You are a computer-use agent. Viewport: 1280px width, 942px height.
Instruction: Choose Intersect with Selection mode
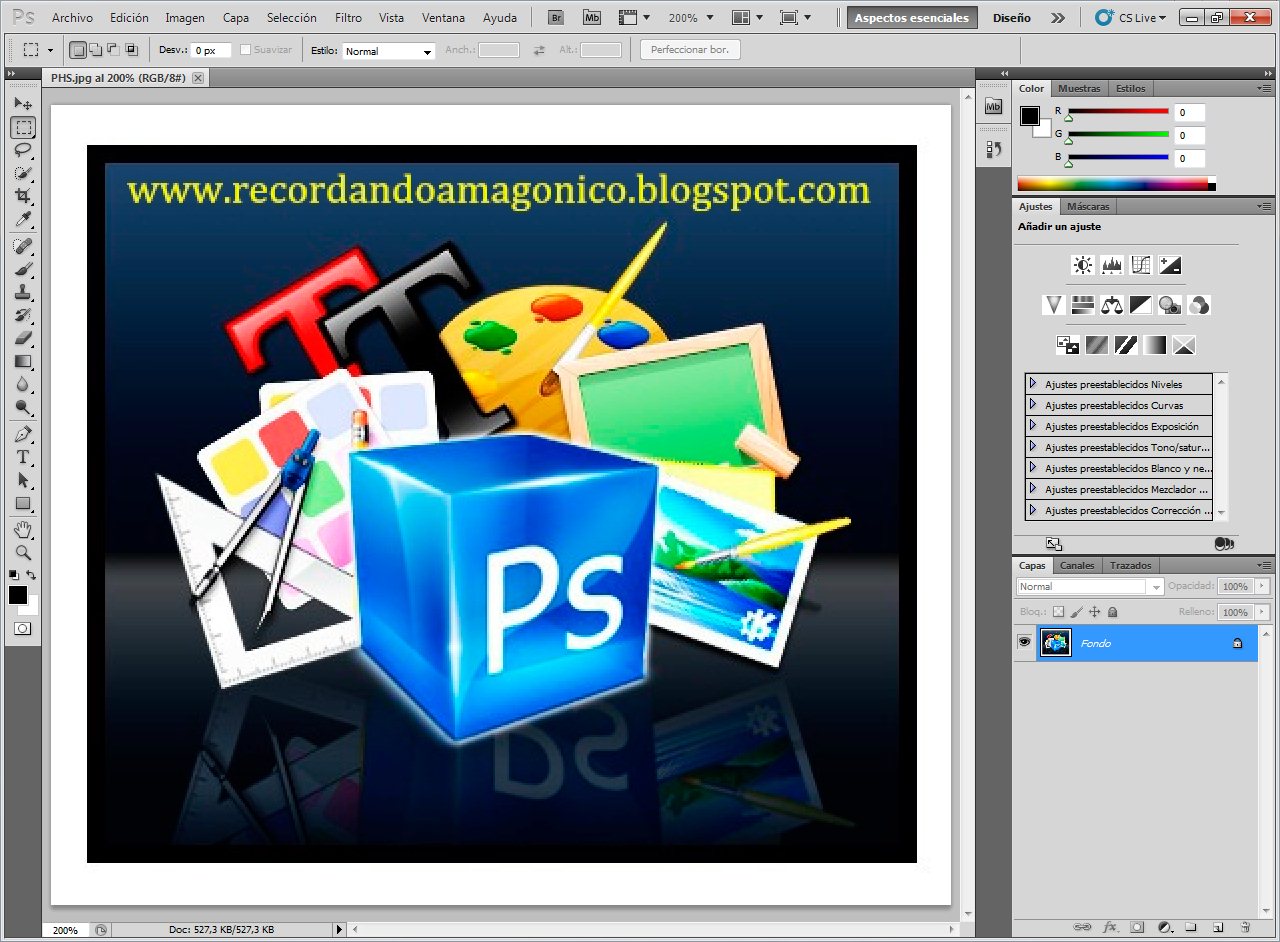(x=131, y=49)
